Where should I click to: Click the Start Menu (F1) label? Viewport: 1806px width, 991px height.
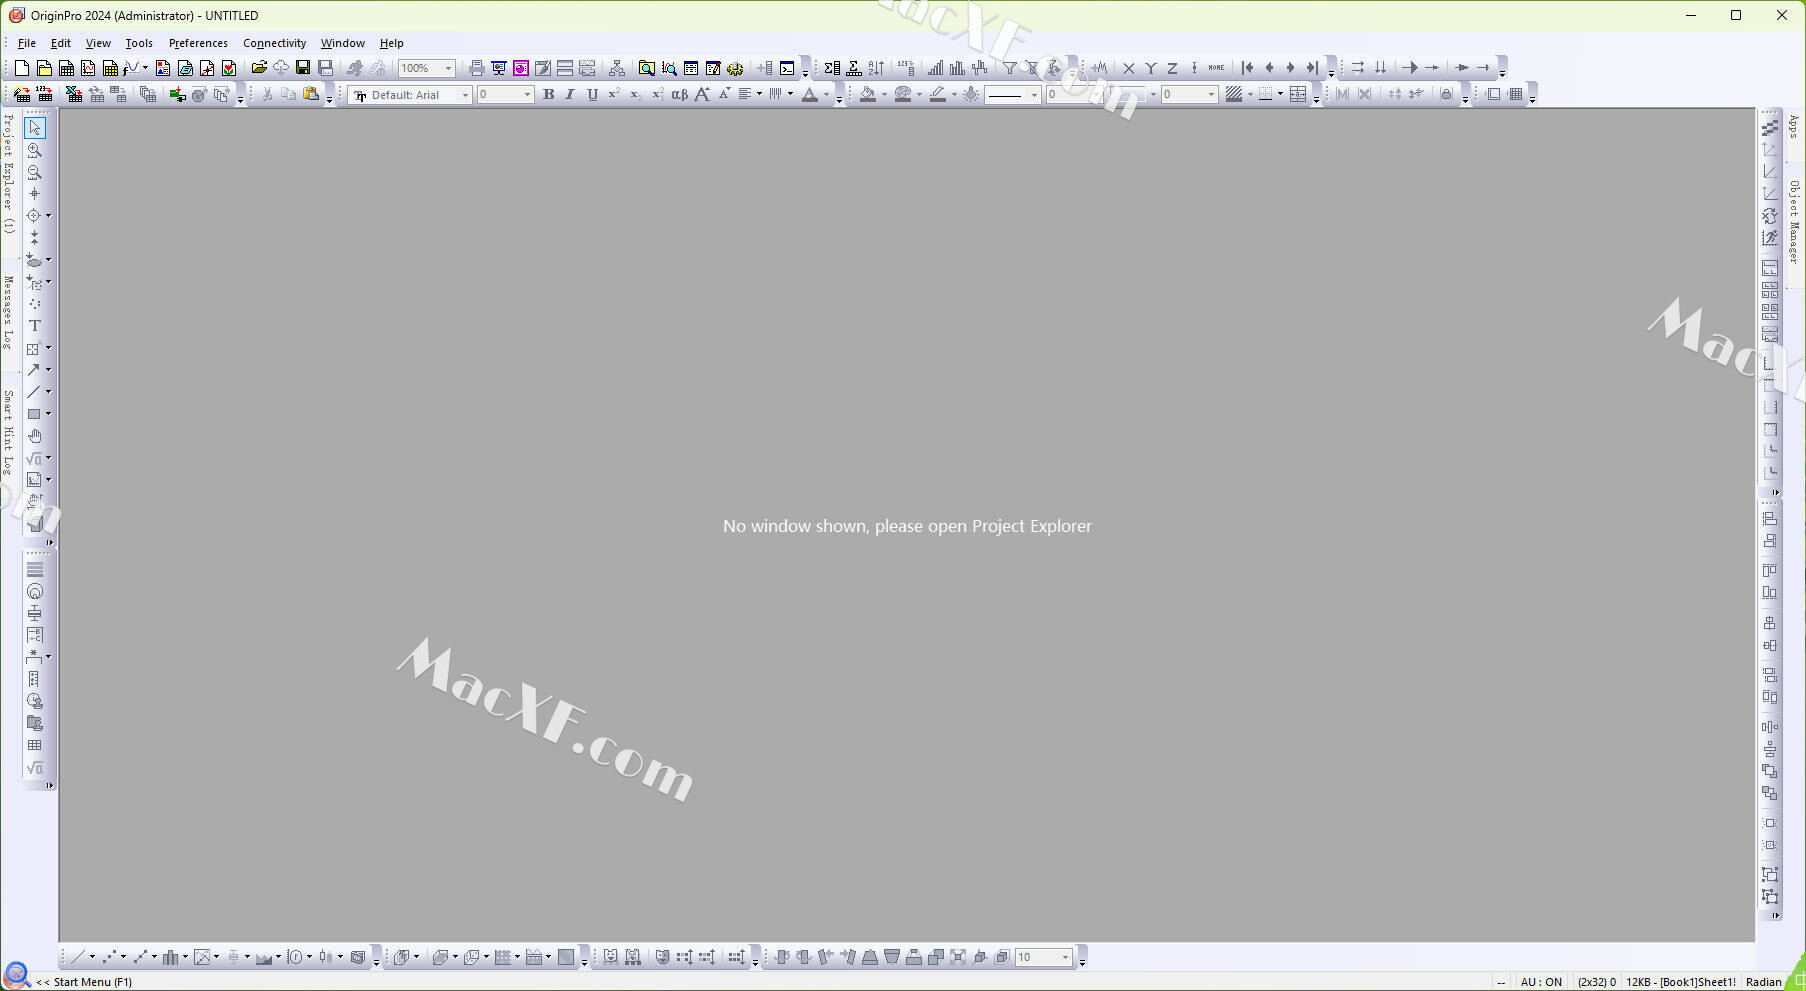85,982
